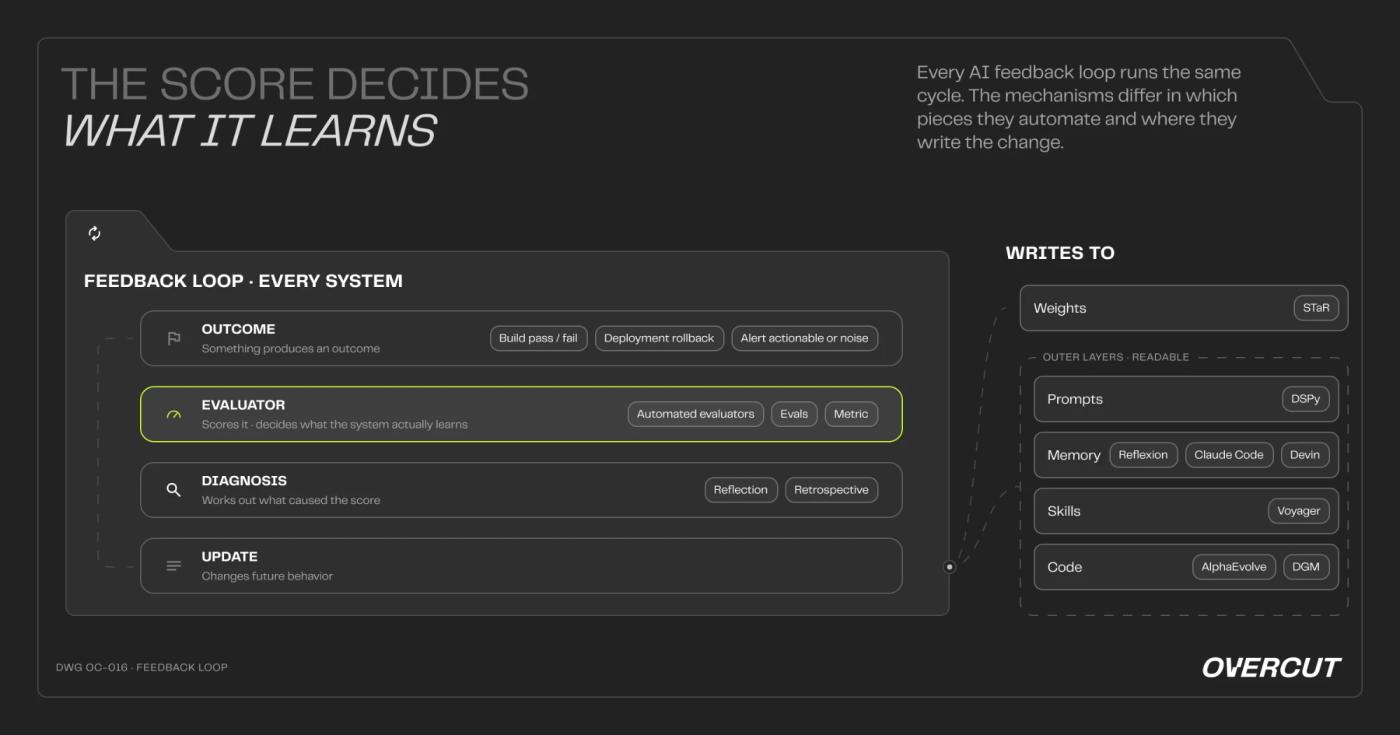Click the connector dot beside UPDATE row

click(x=950, y=567)
